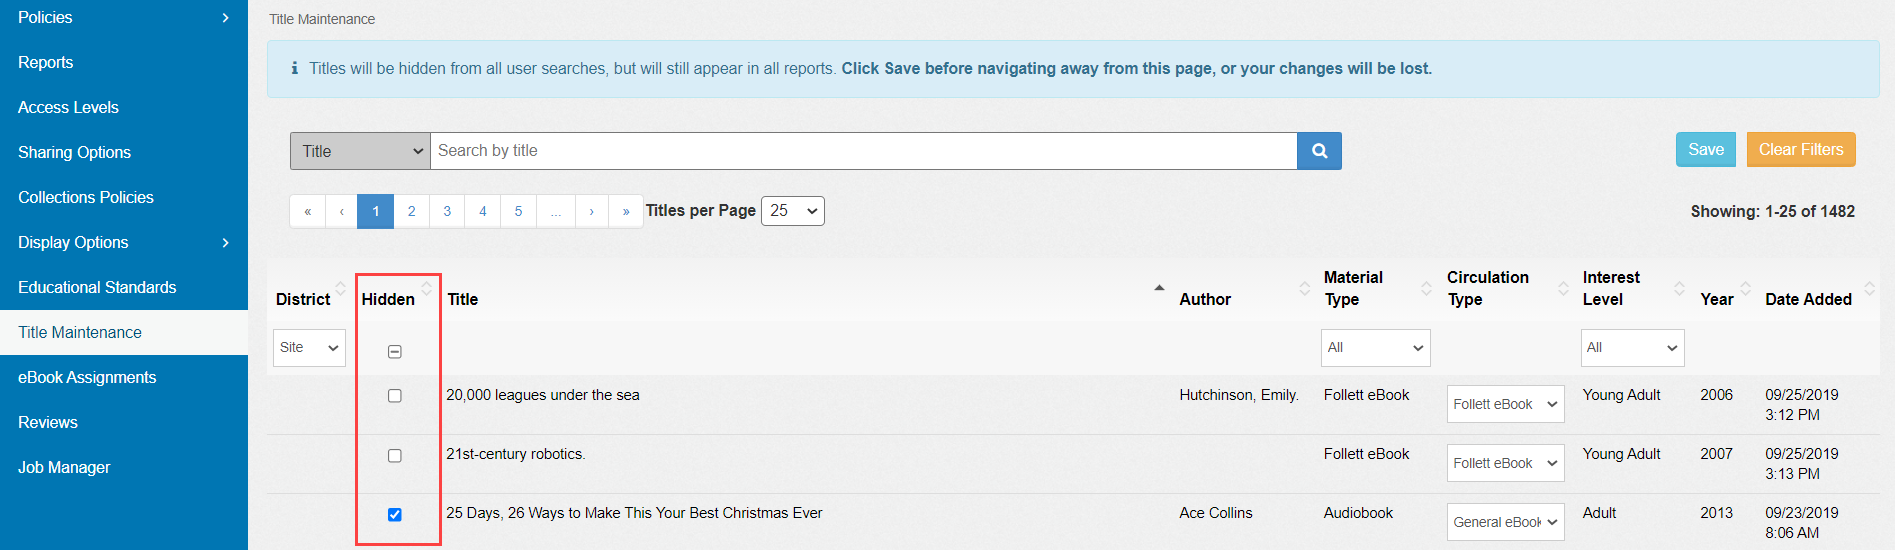Click author Ace Collins
Image resolution: width=1895 pixels, height=550 pixels.
tap(1216, 513)
